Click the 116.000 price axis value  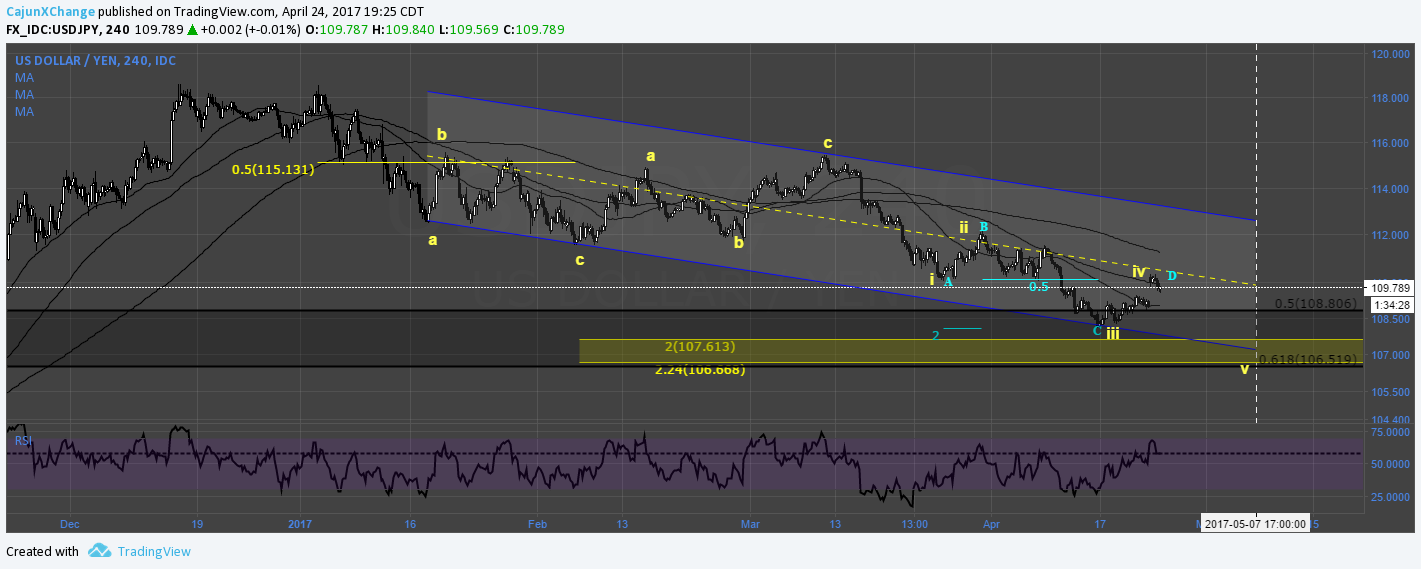click(1390, 144)
